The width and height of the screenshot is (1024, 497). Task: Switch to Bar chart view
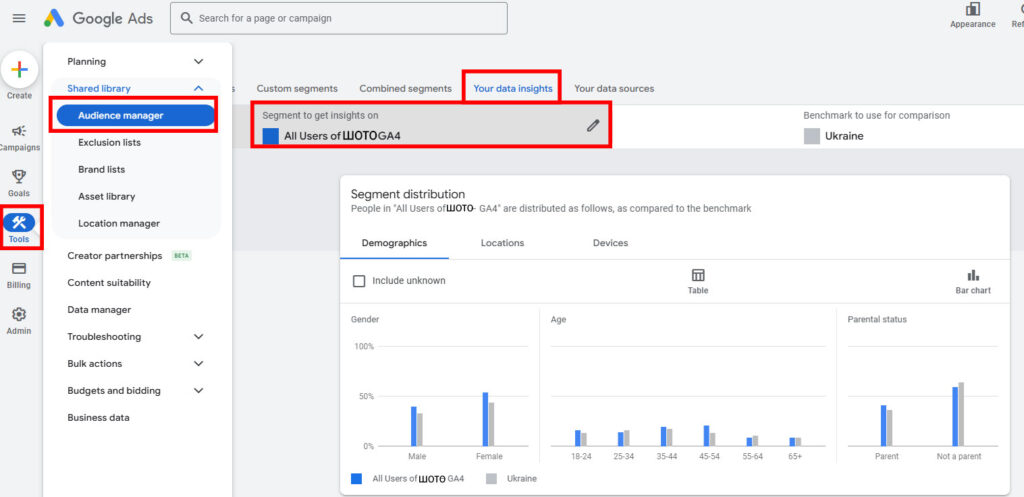972,275
